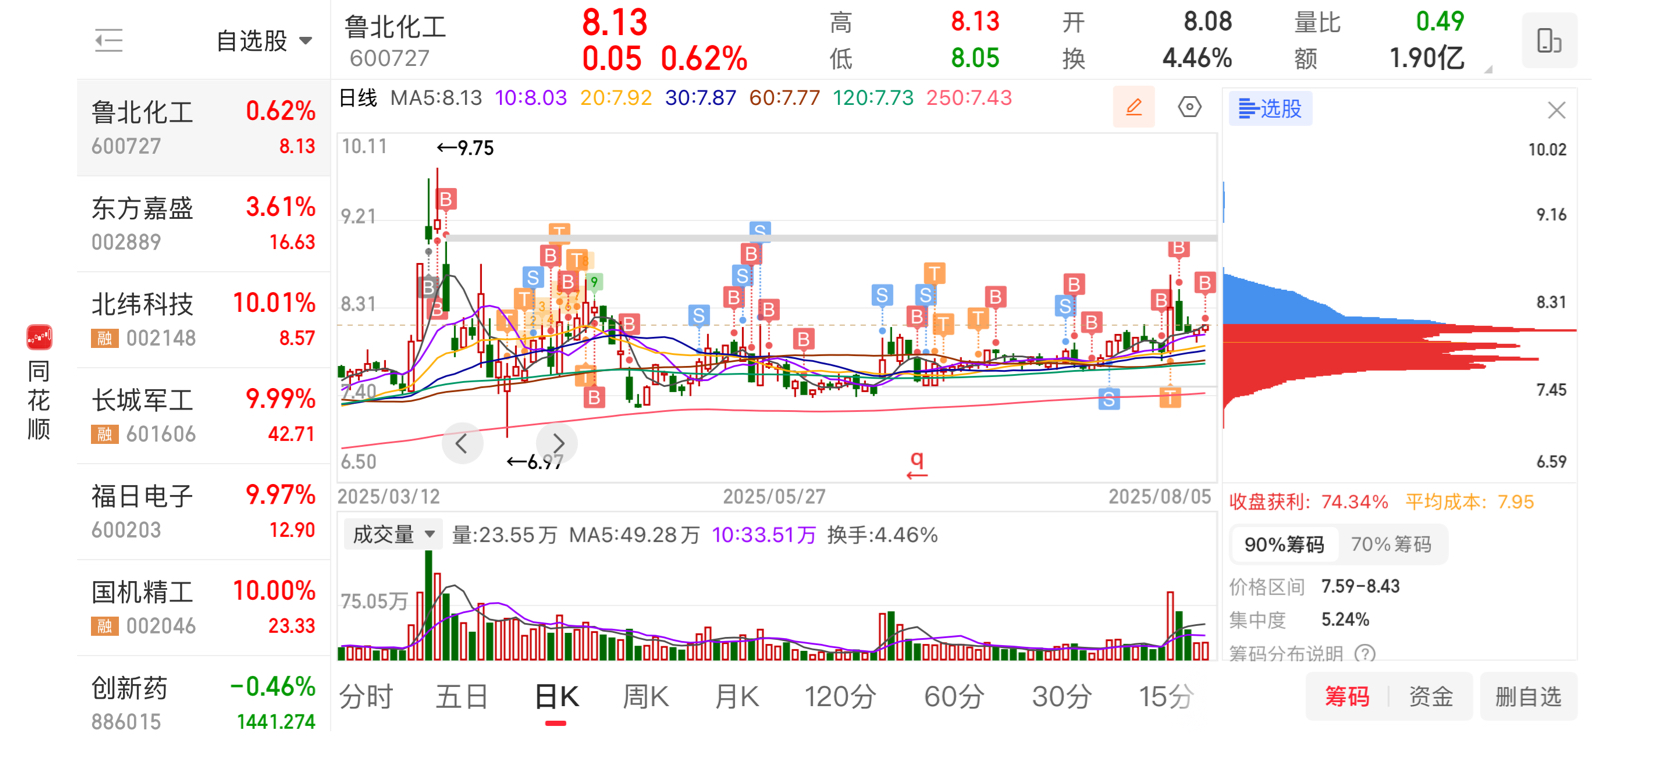Switch to the 60分 chart tab
Screen dimensions: 1669x768
click(954, 697)
